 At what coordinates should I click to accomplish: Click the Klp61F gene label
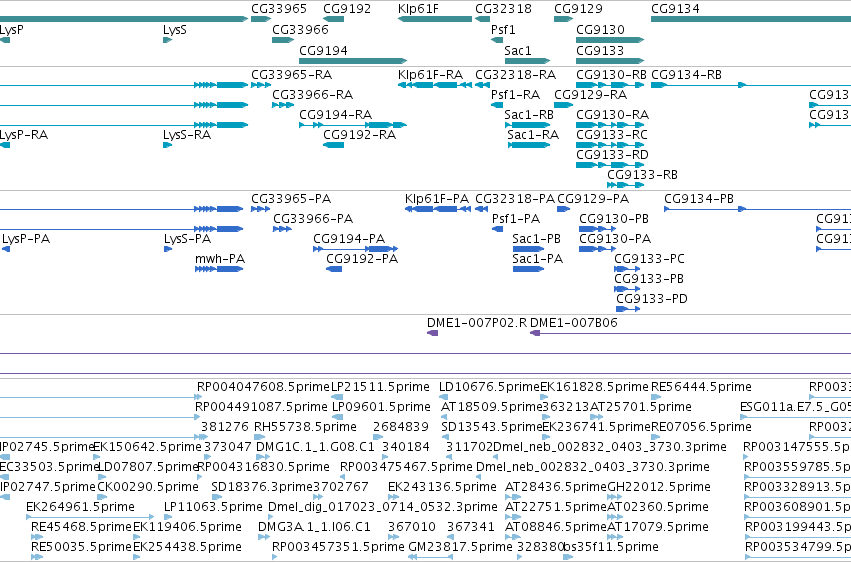(418, 9)
